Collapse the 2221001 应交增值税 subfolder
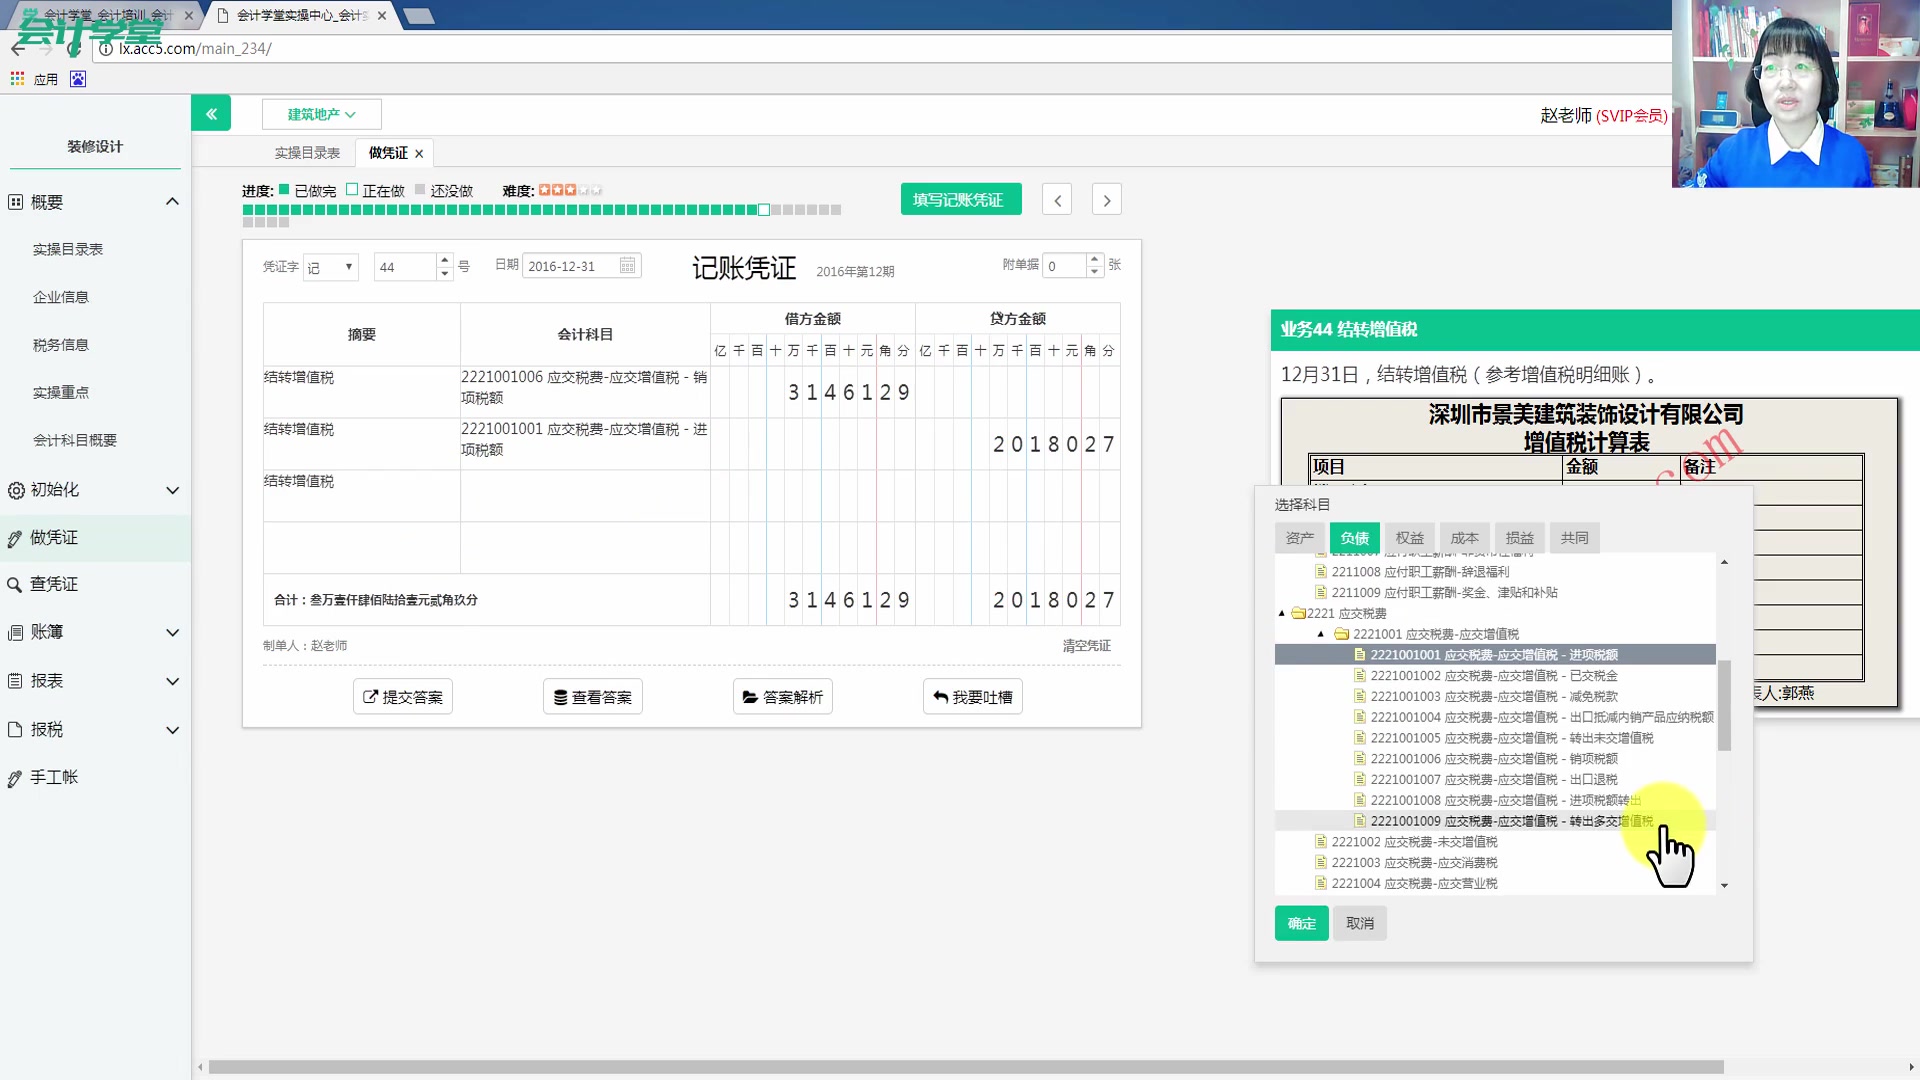 pyautogui.click(x=1321, y=634)
